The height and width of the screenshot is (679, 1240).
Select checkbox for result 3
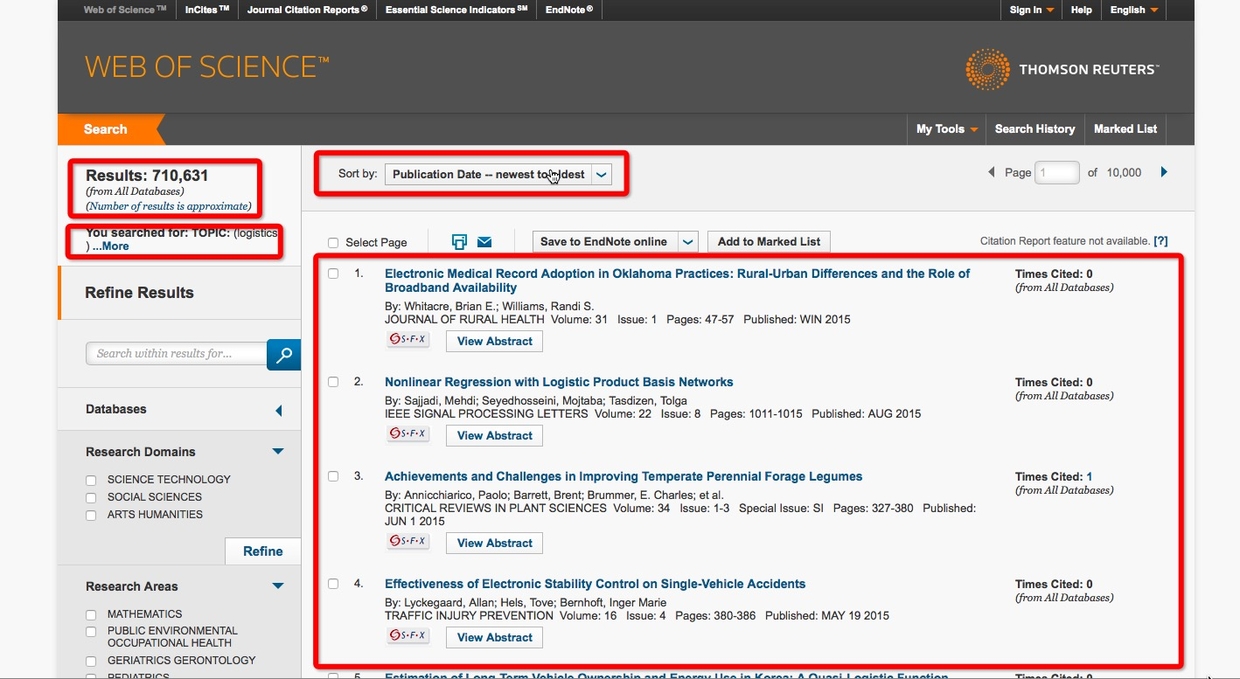click(x=333, y=477)
